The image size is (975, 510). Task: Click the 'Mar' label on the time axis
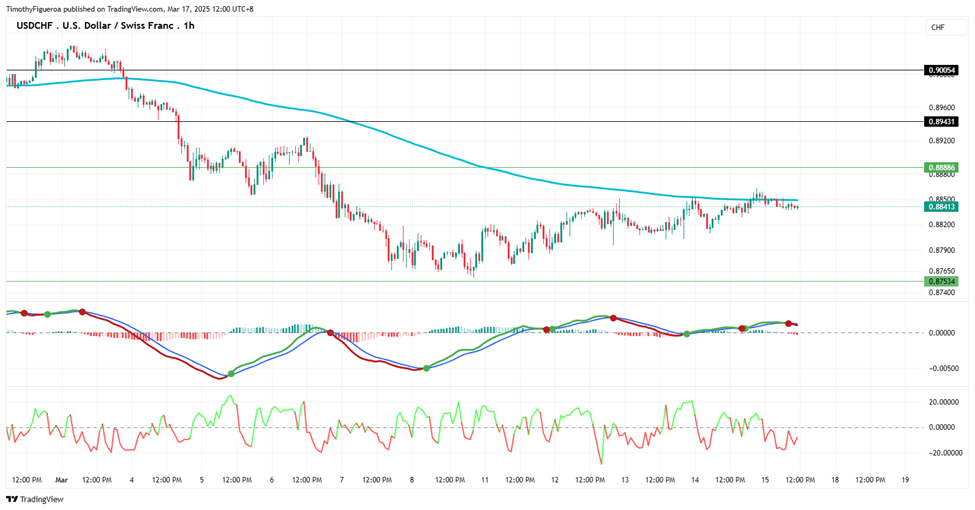click(62, 480)
